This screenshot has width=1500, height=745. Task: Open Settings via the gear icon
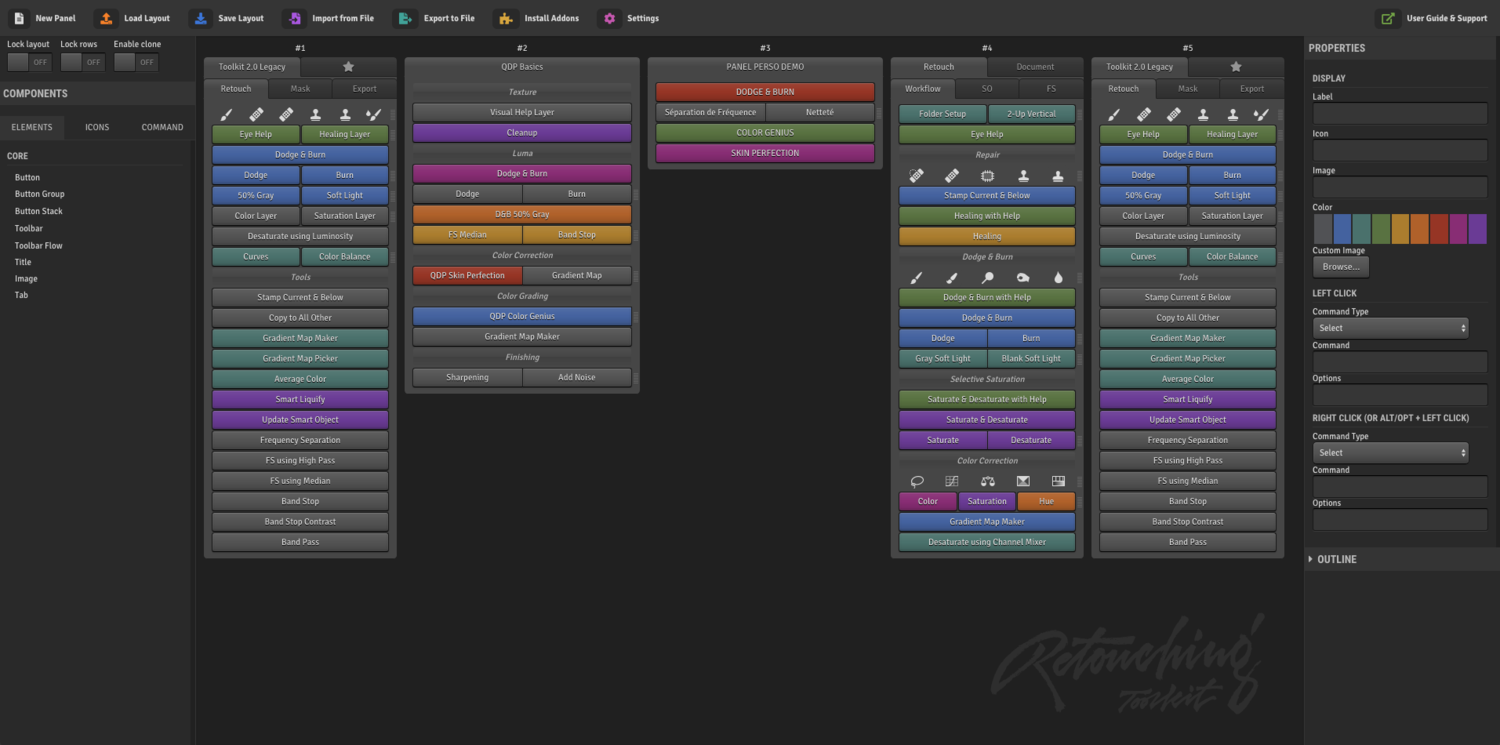[609, 18]
